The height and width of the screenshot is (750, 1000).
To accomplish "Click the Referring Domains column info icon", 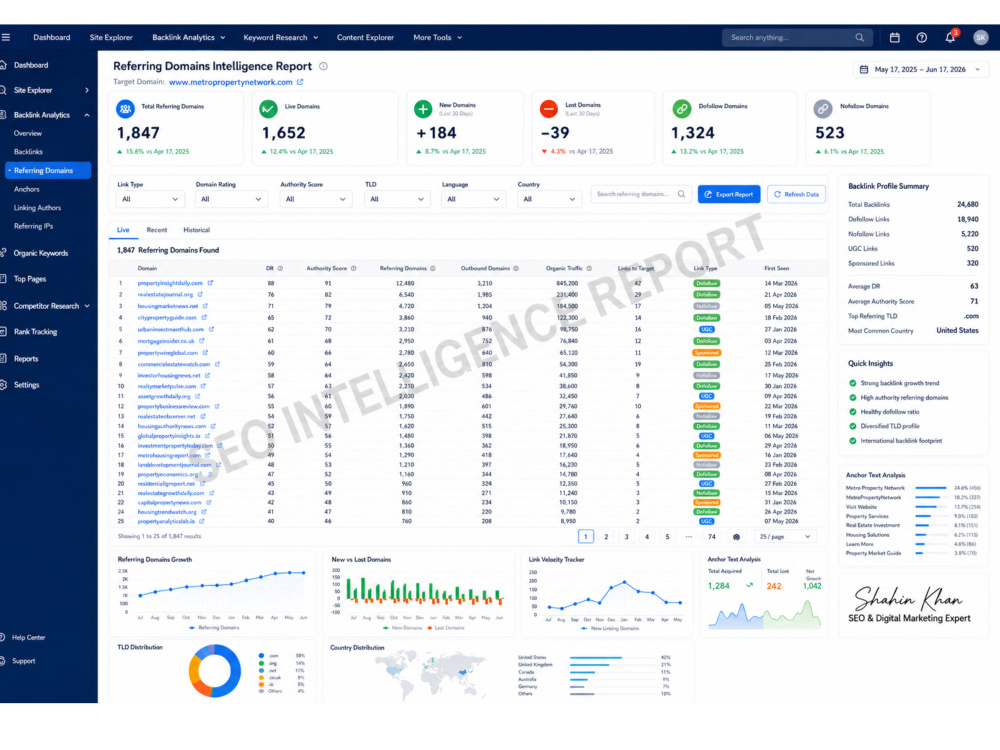I will (x=432, y=268).
